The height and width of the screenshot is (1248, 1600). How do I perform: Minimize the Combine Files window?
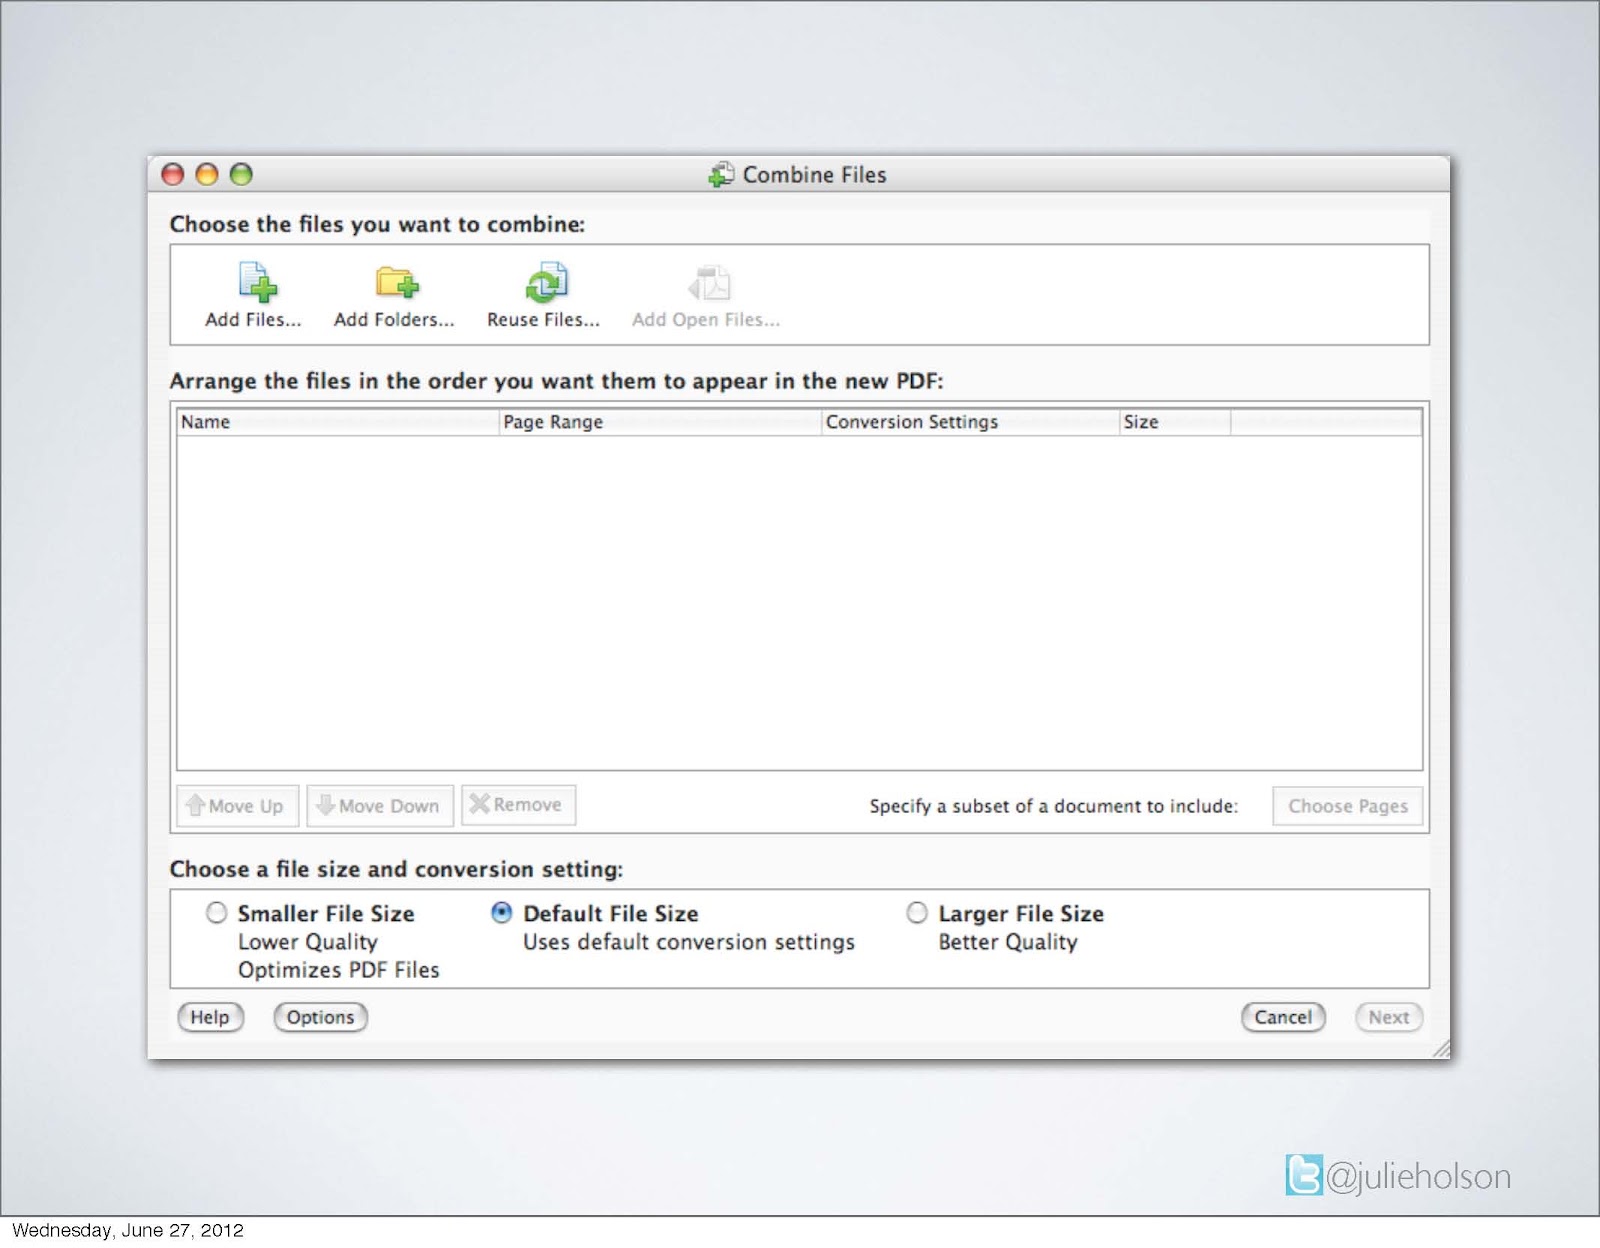pos(207,174)
